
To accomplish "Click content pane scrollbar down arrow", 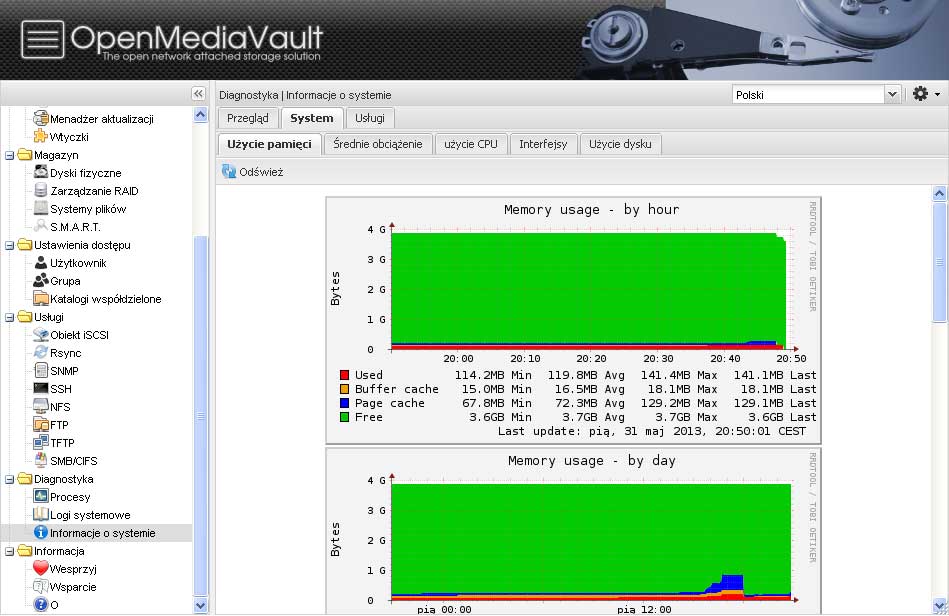I will click(x=939, y=605).
